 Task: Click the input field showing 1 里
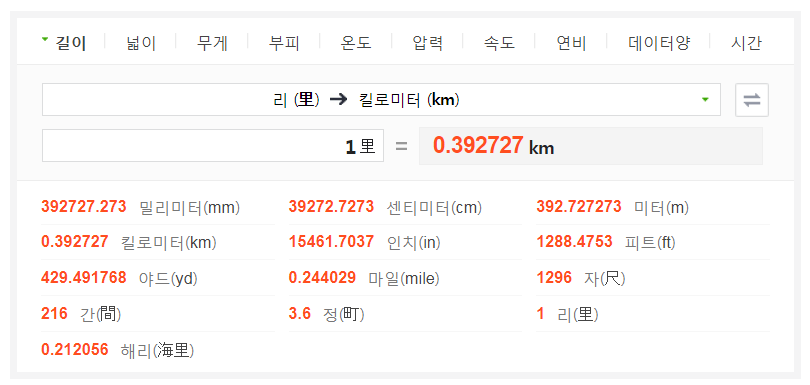pyautogui.click(x=213, y=146)
